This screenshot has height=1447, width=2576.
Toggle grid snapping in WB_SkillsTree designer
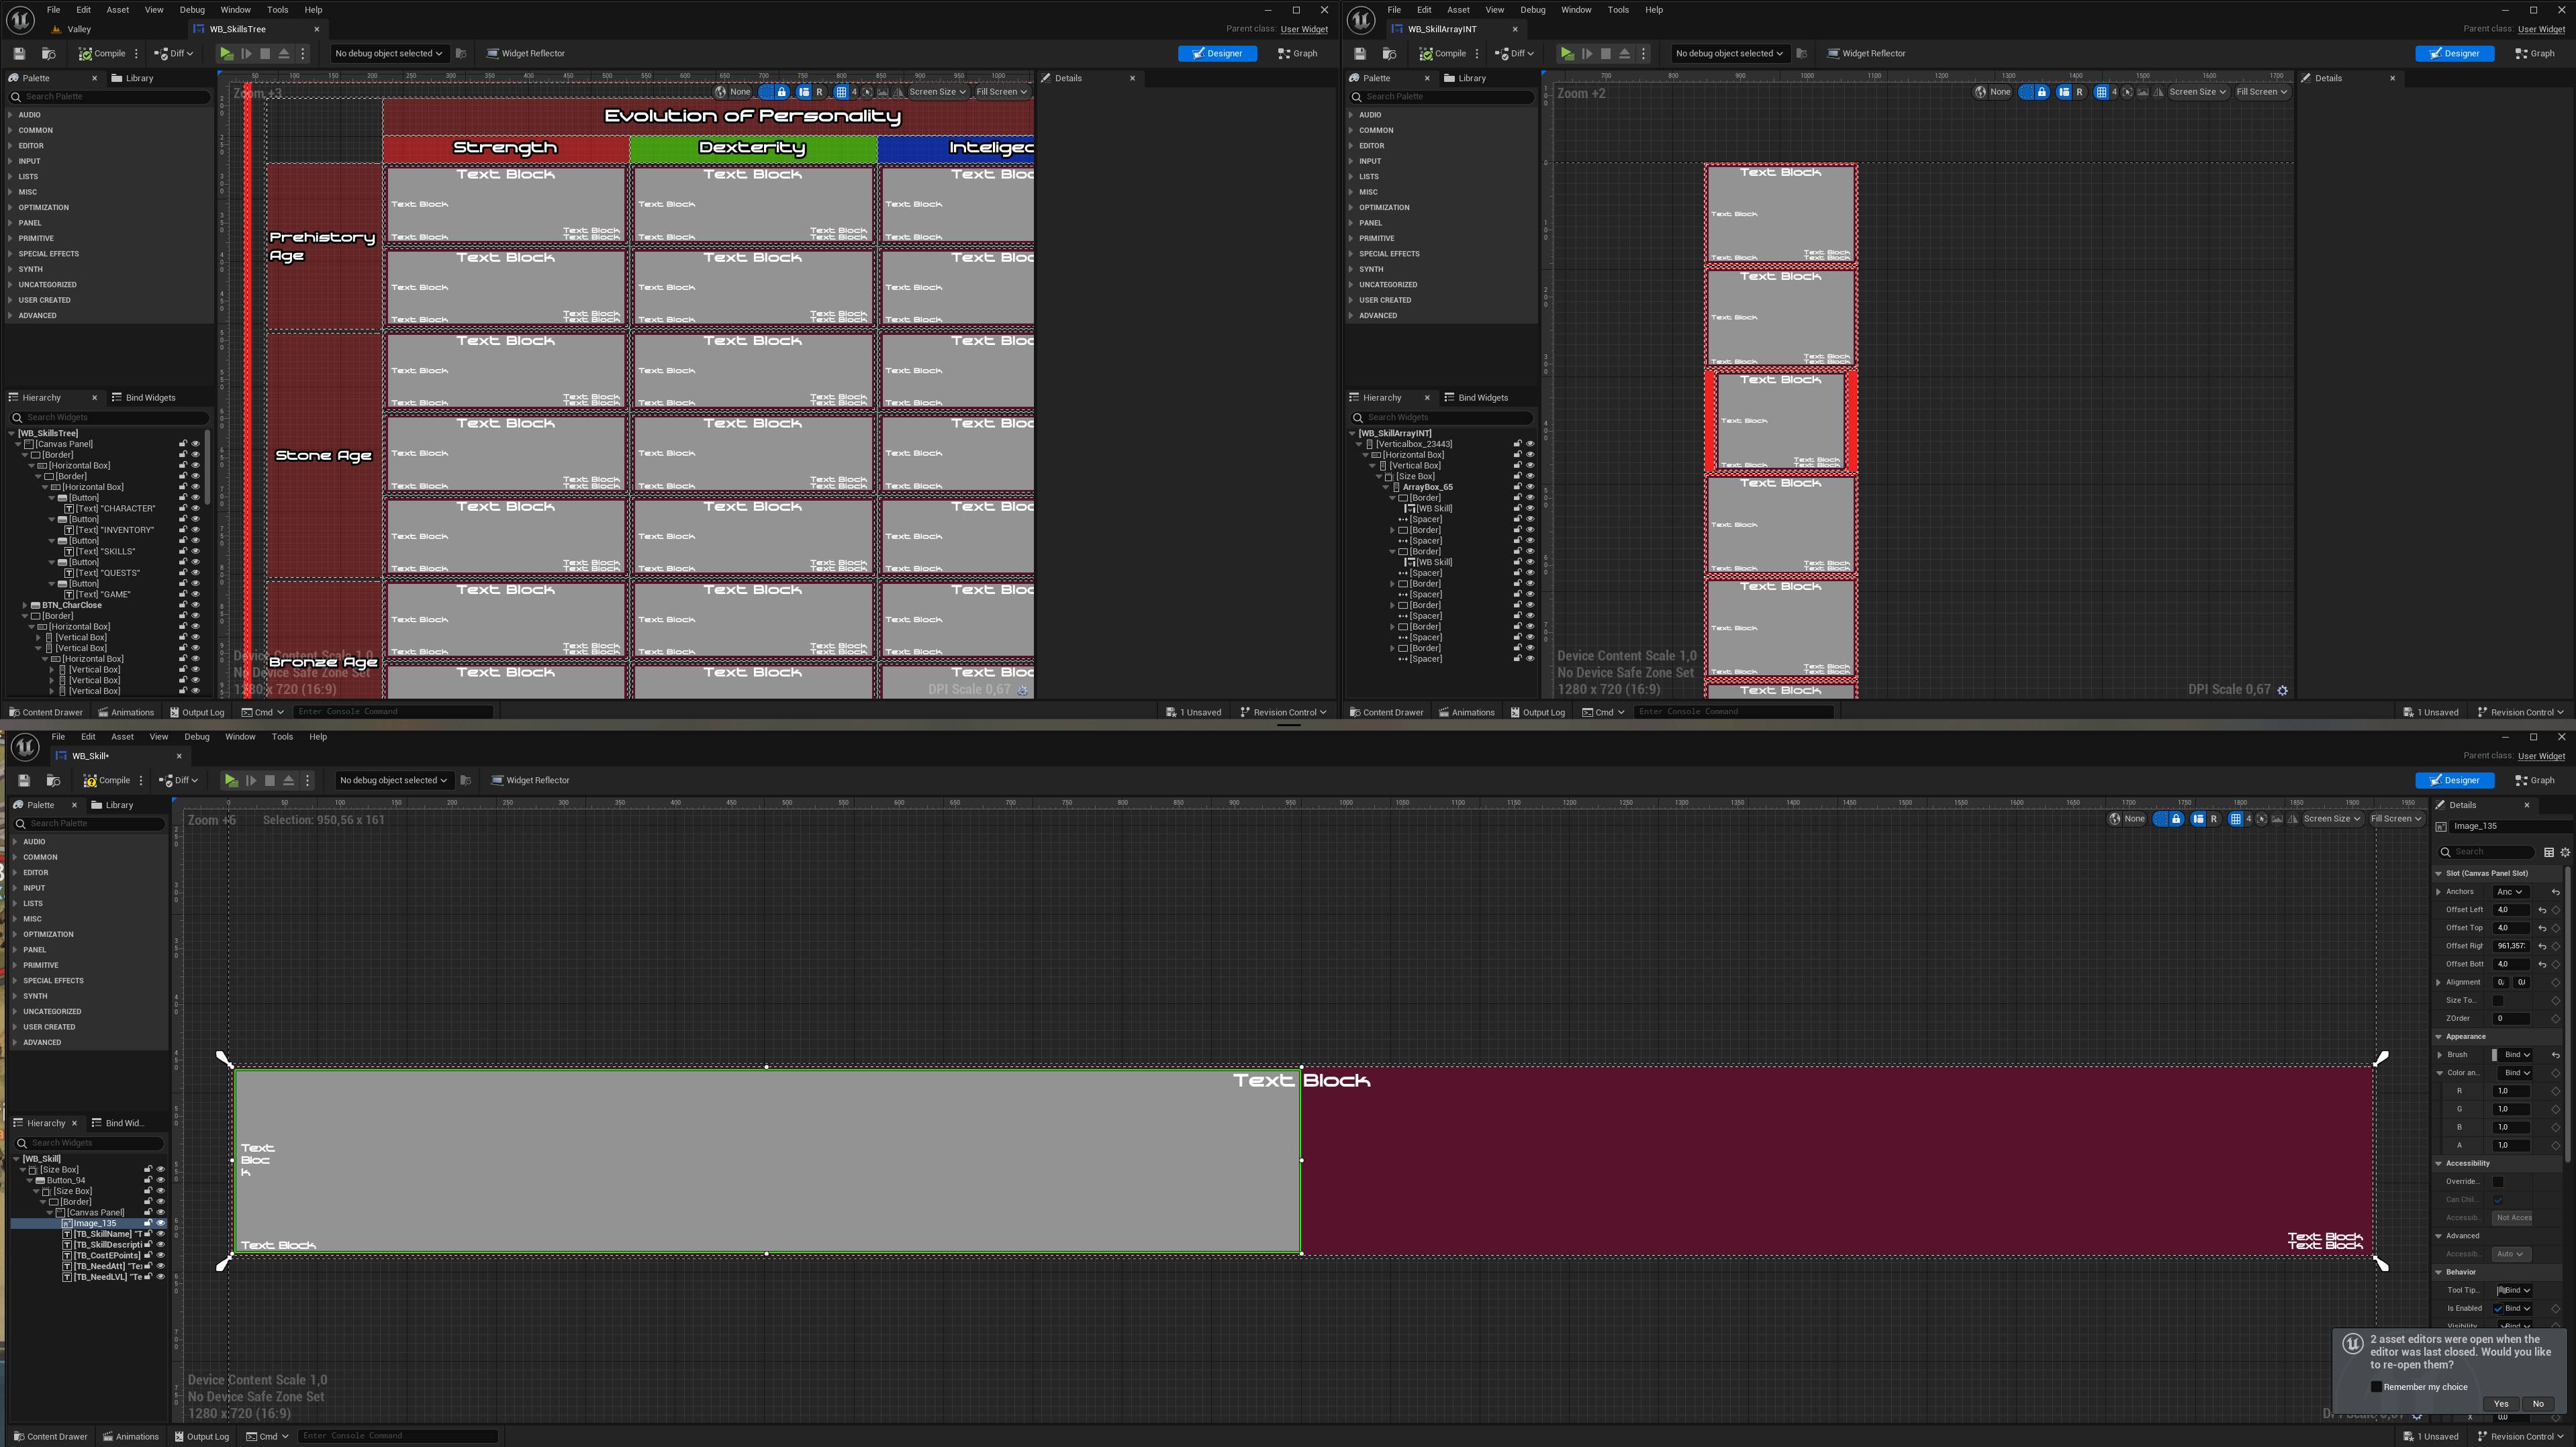[x=841, y=92]
